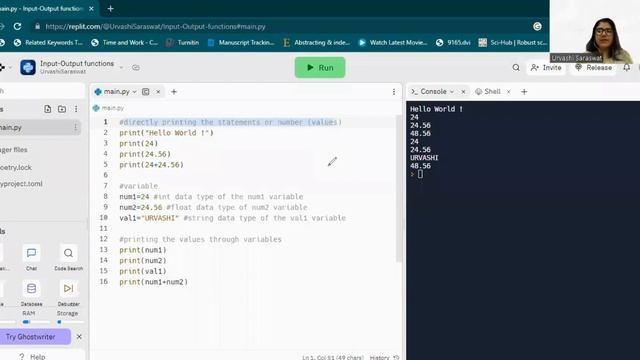This screenshot has height=360, width=640.
Task: Reload the browser page
Action: click(x=17, y=27)
